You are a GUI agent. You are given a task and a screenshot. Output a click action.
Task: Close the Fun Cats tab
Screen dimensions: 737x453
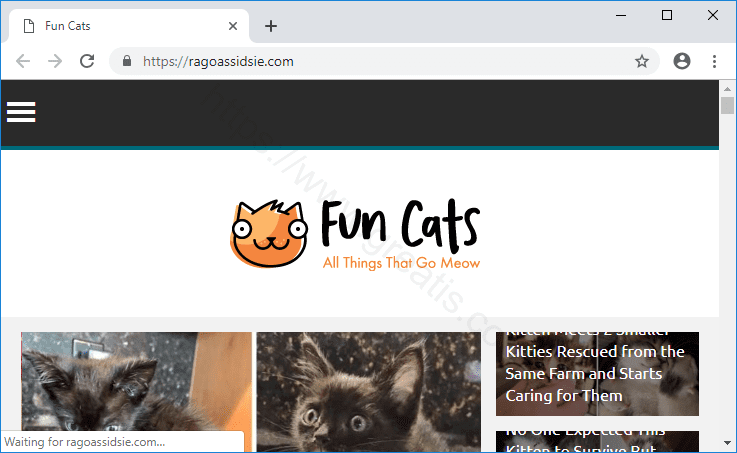[233, 26]
